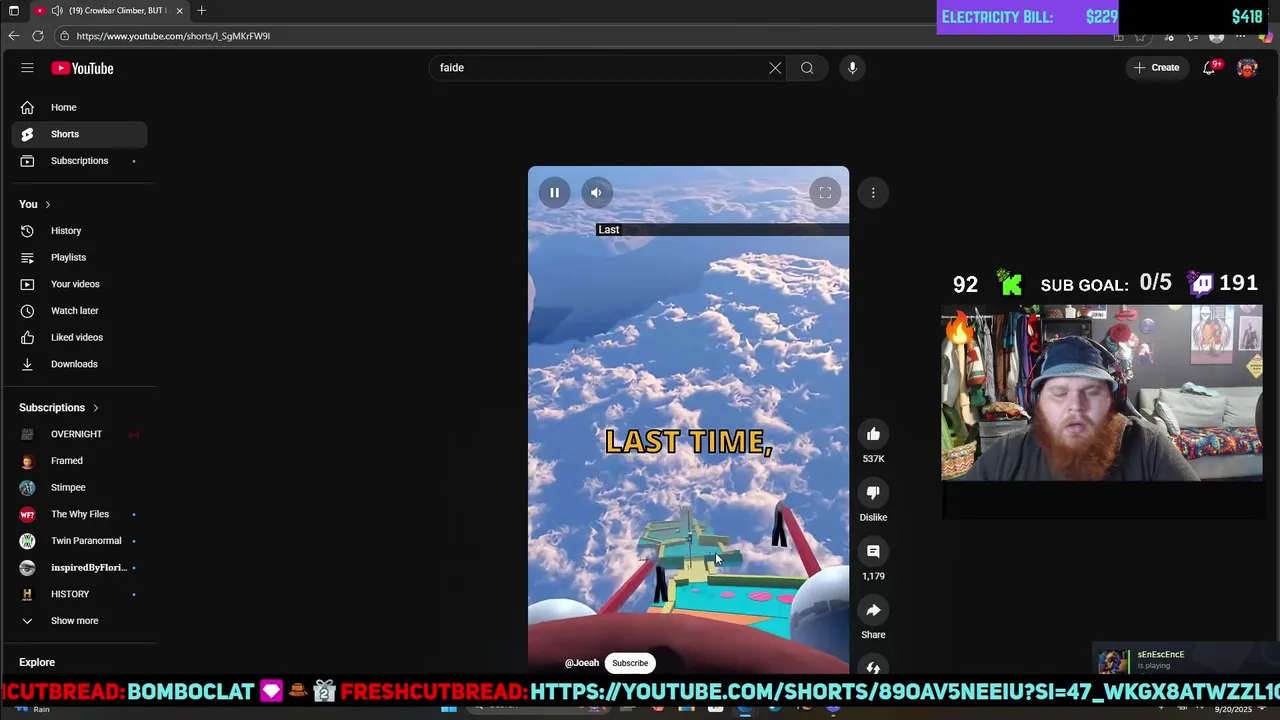The width and height of the screenshot is (1280, 720).
Task: Reload the page
Action: 38,36
